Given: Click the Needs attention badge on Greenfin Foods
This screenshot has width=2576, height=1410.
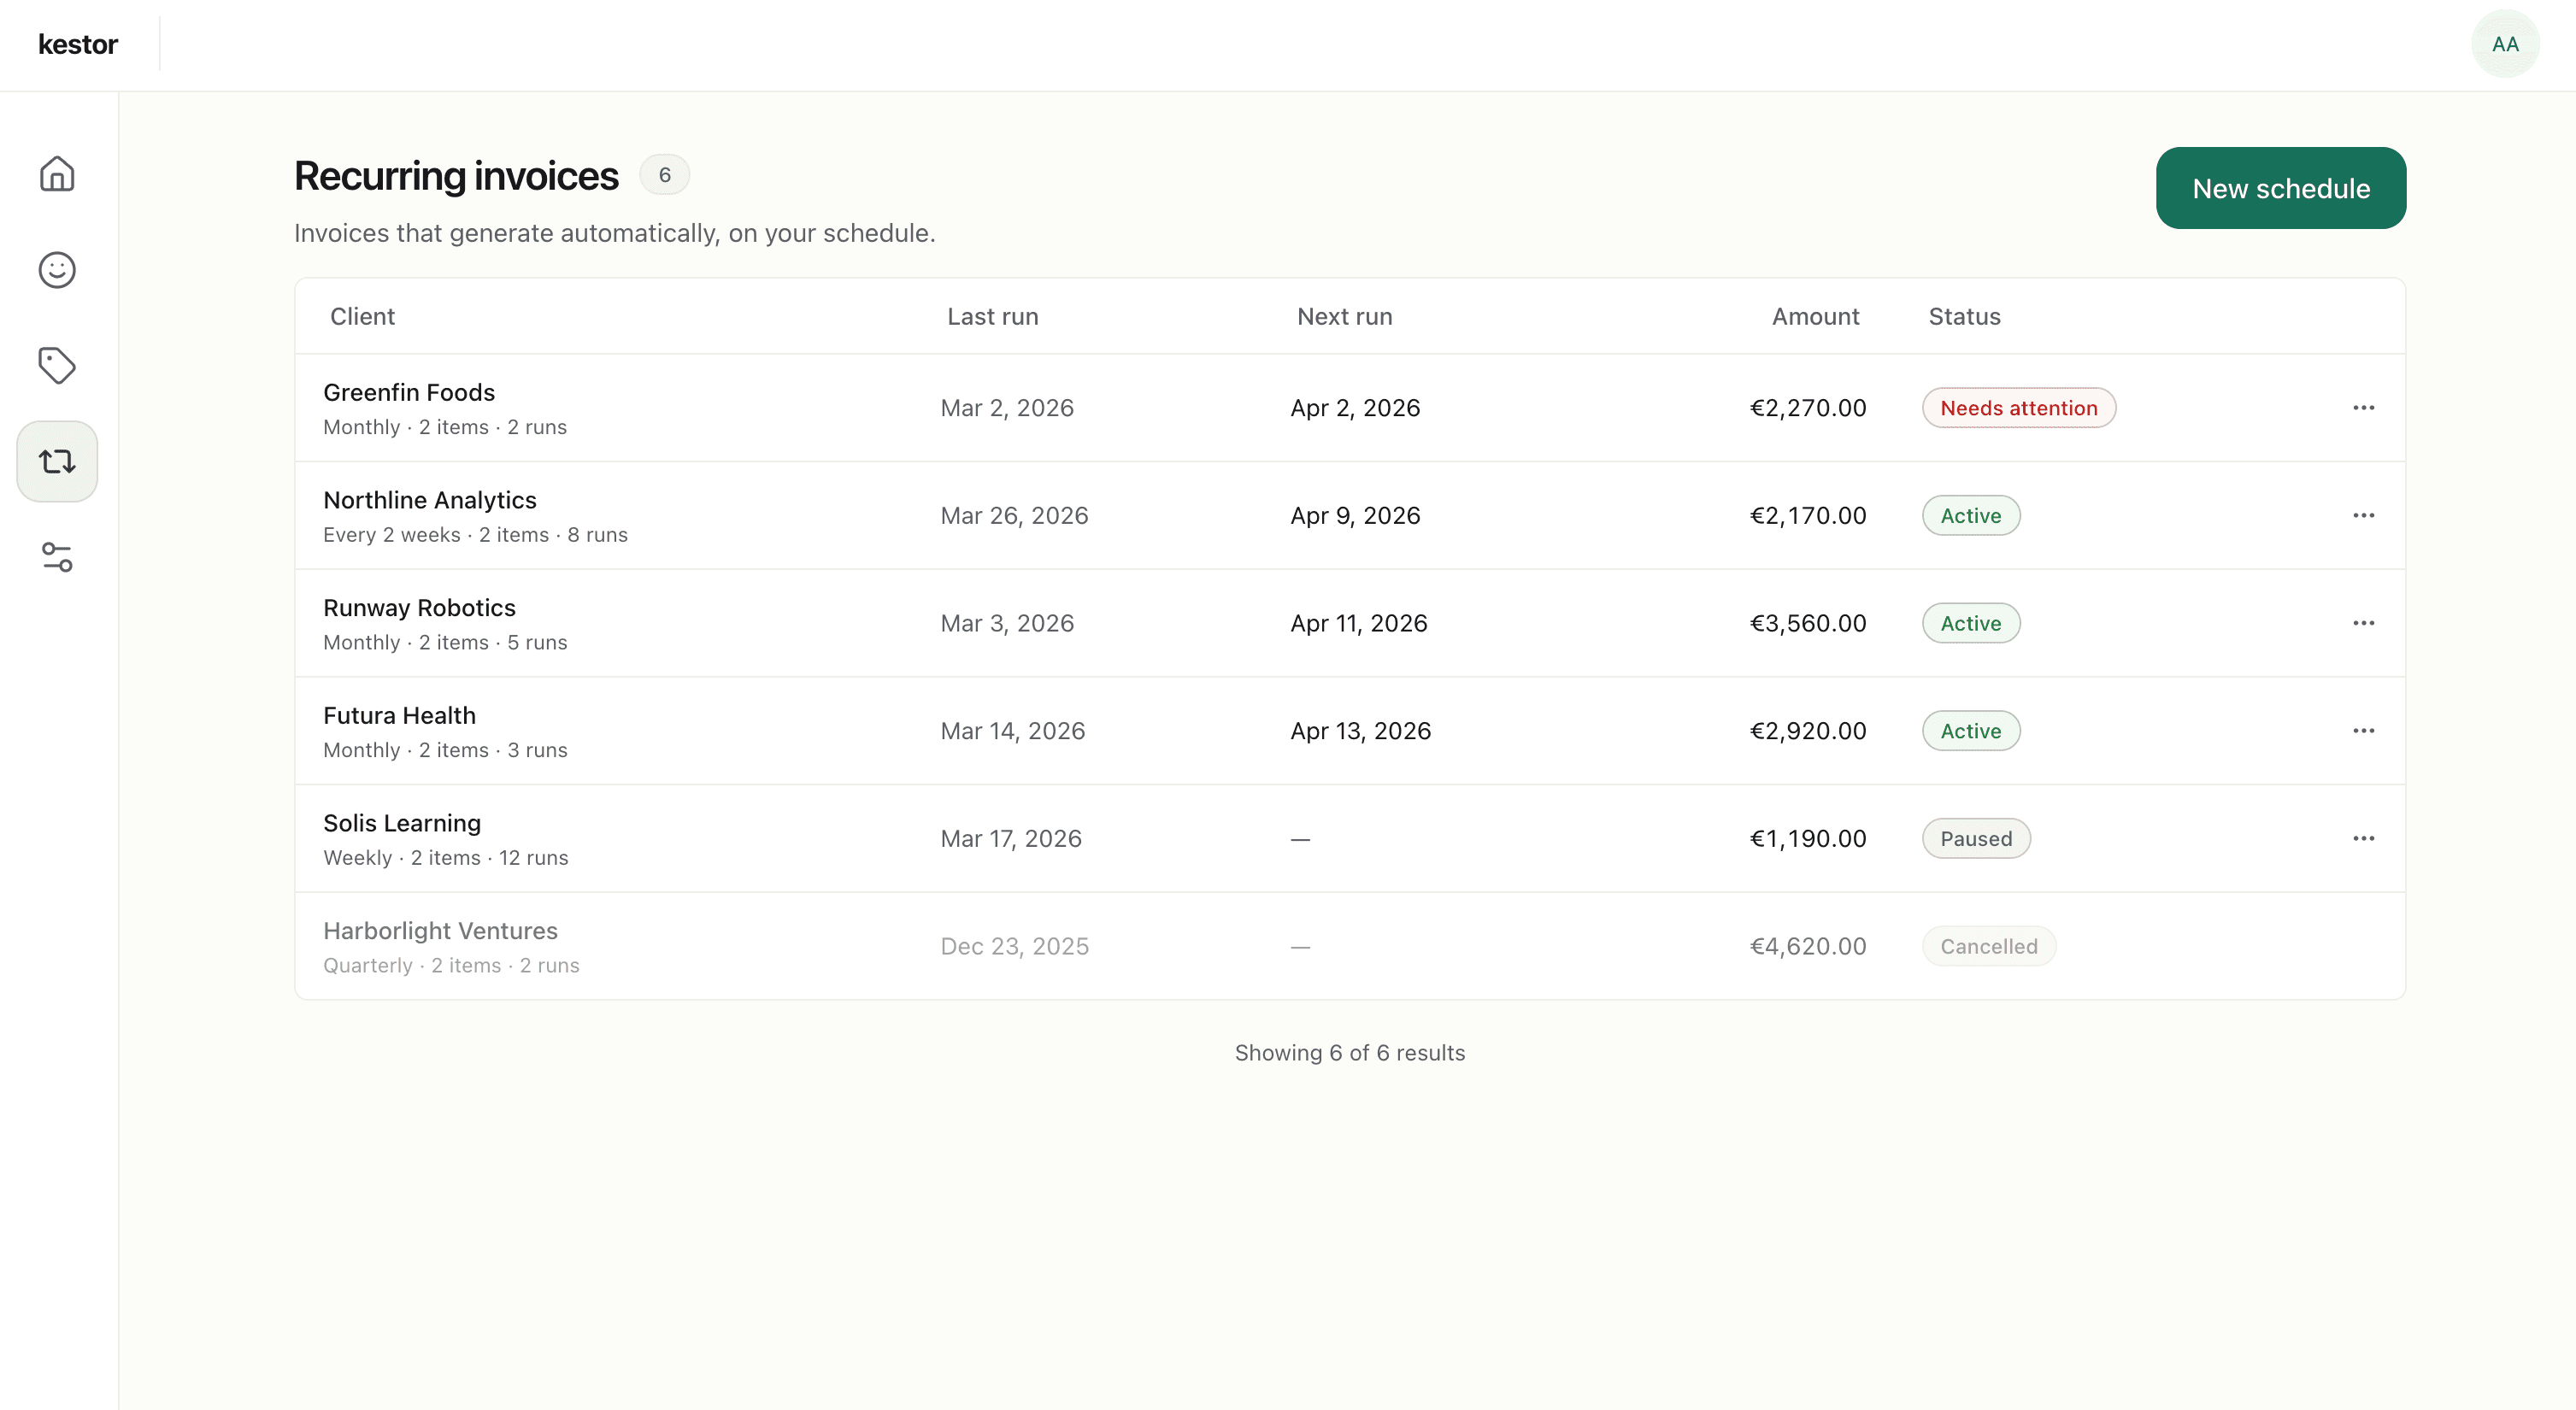Looking at the screenshot, I should tap(2018, 407).
